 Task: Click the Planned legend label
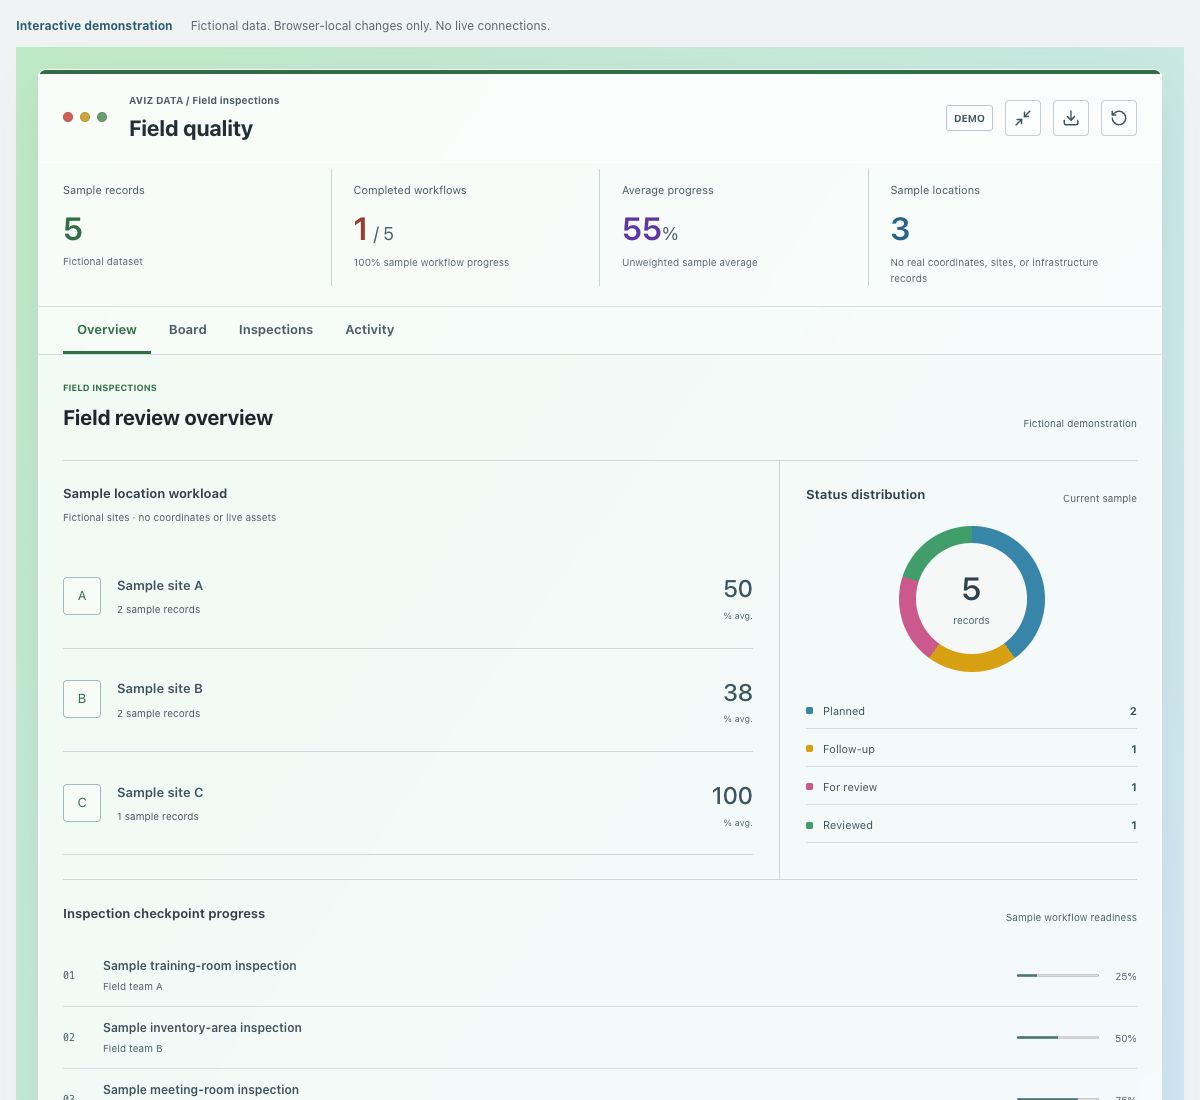point(844,712)
